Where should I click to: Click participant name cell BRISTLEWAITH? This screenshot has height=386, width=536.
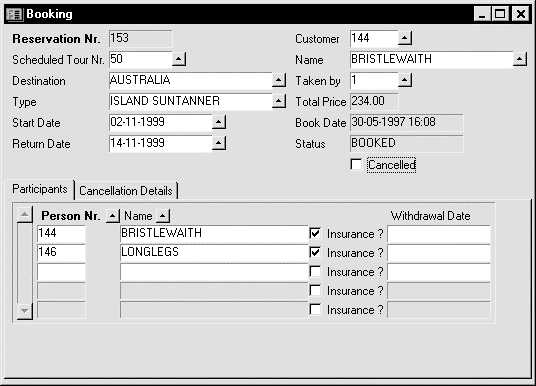214,234
